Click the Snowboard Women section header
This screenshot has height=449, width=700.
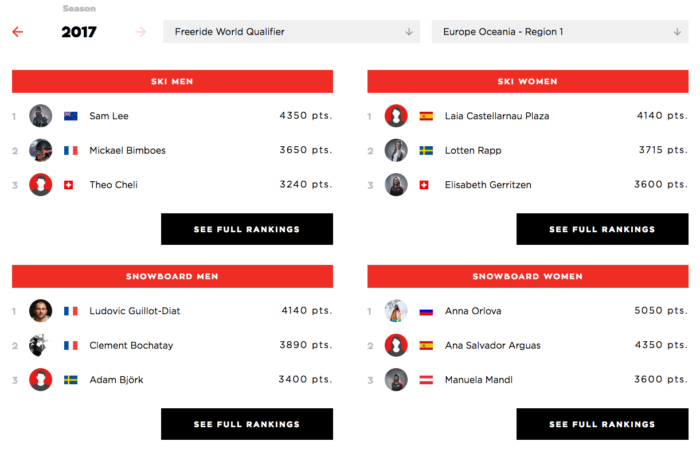527,277
